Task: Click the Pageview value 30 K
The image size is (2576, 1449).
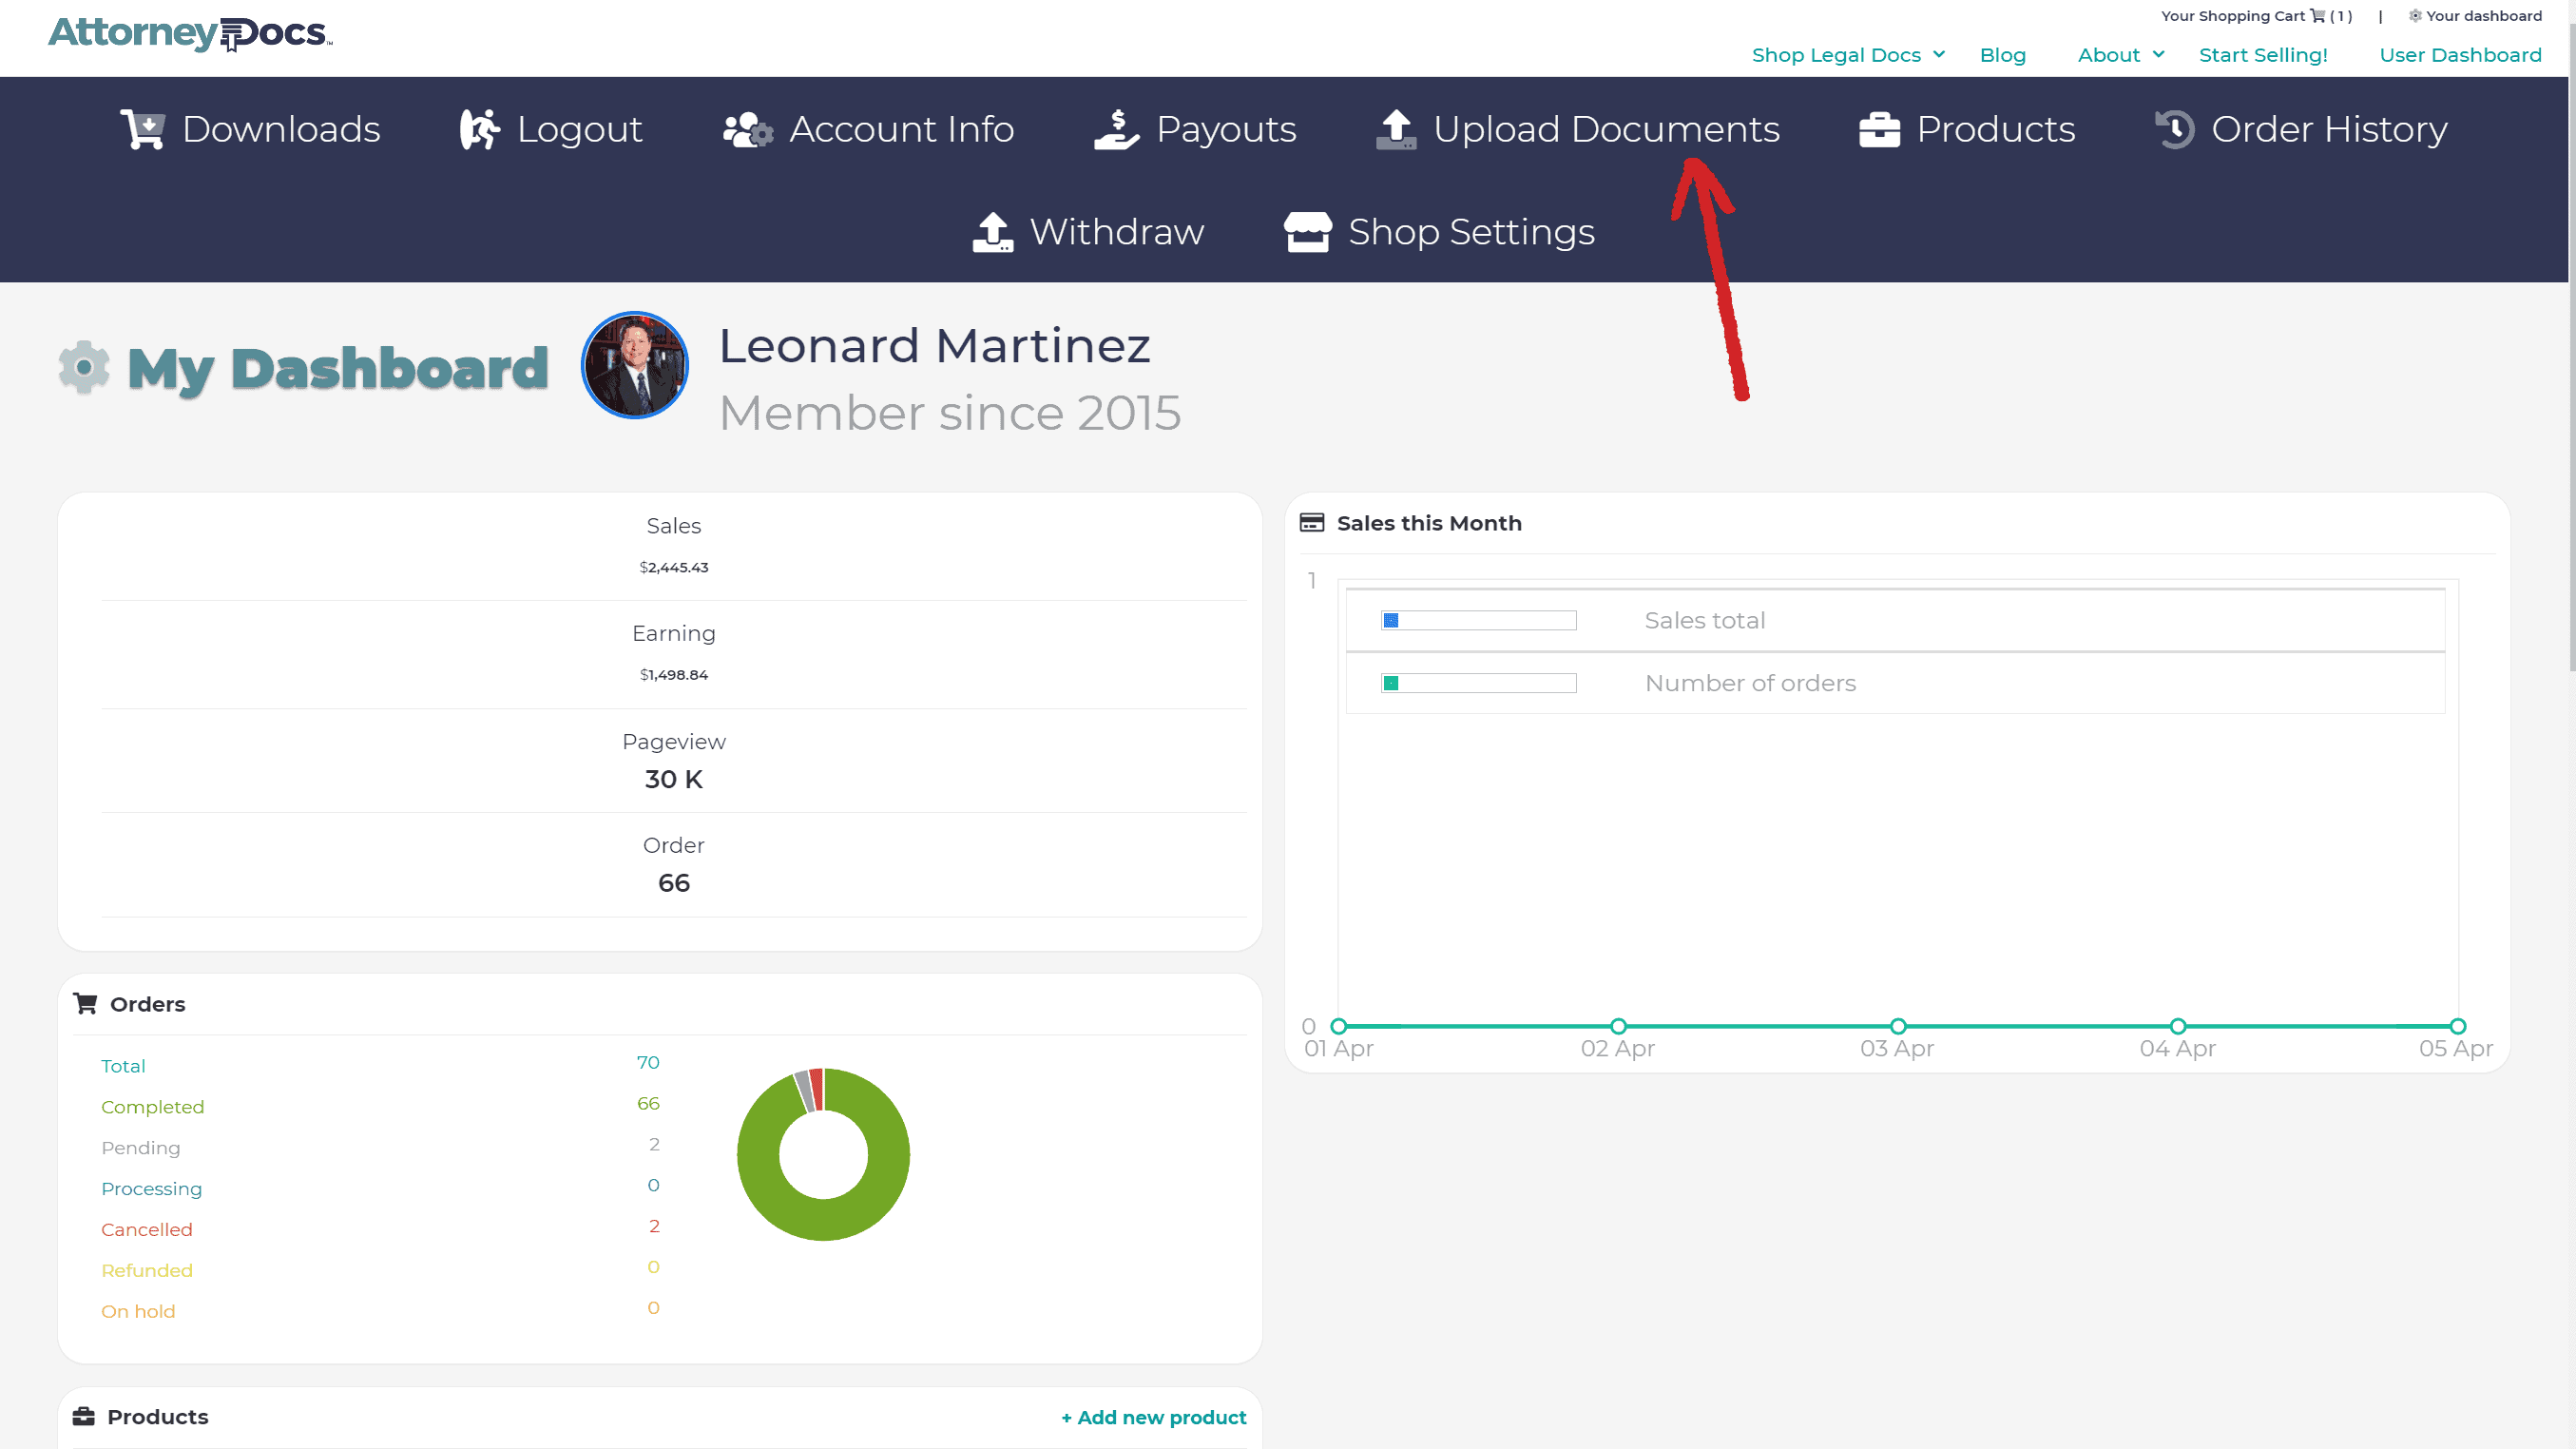Action: coord(674,780)
